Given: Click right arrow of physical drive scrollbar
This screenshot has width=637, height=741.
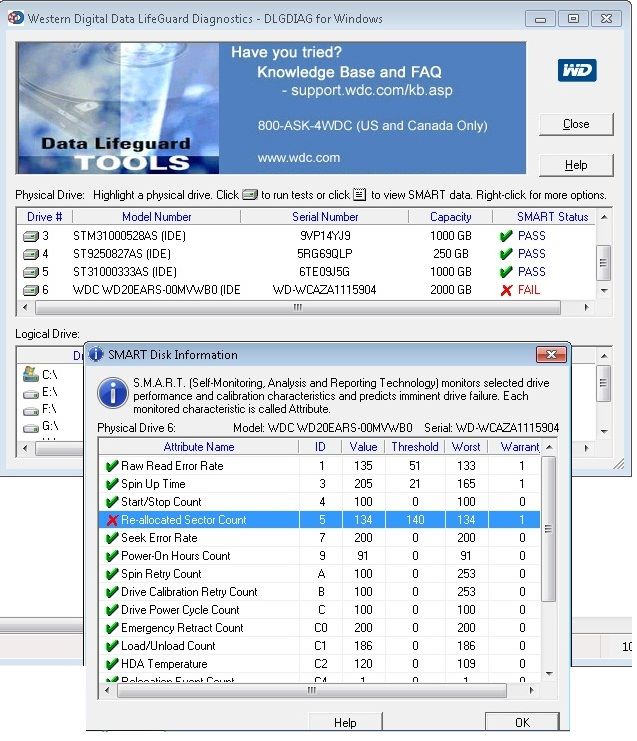Looking at the screenshot, I should pos(586,308).
